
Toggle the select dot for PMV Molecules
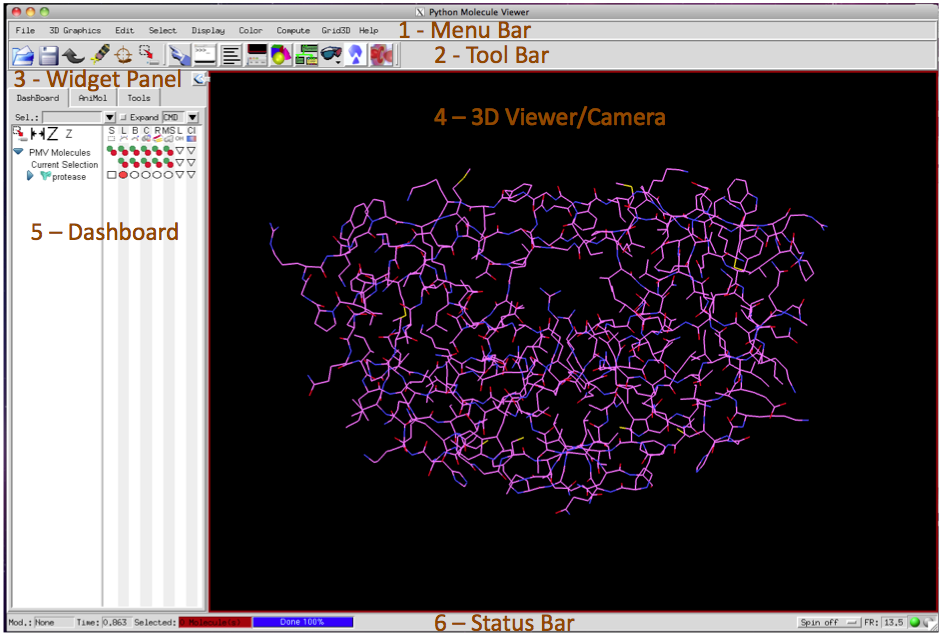pos(110,149)
